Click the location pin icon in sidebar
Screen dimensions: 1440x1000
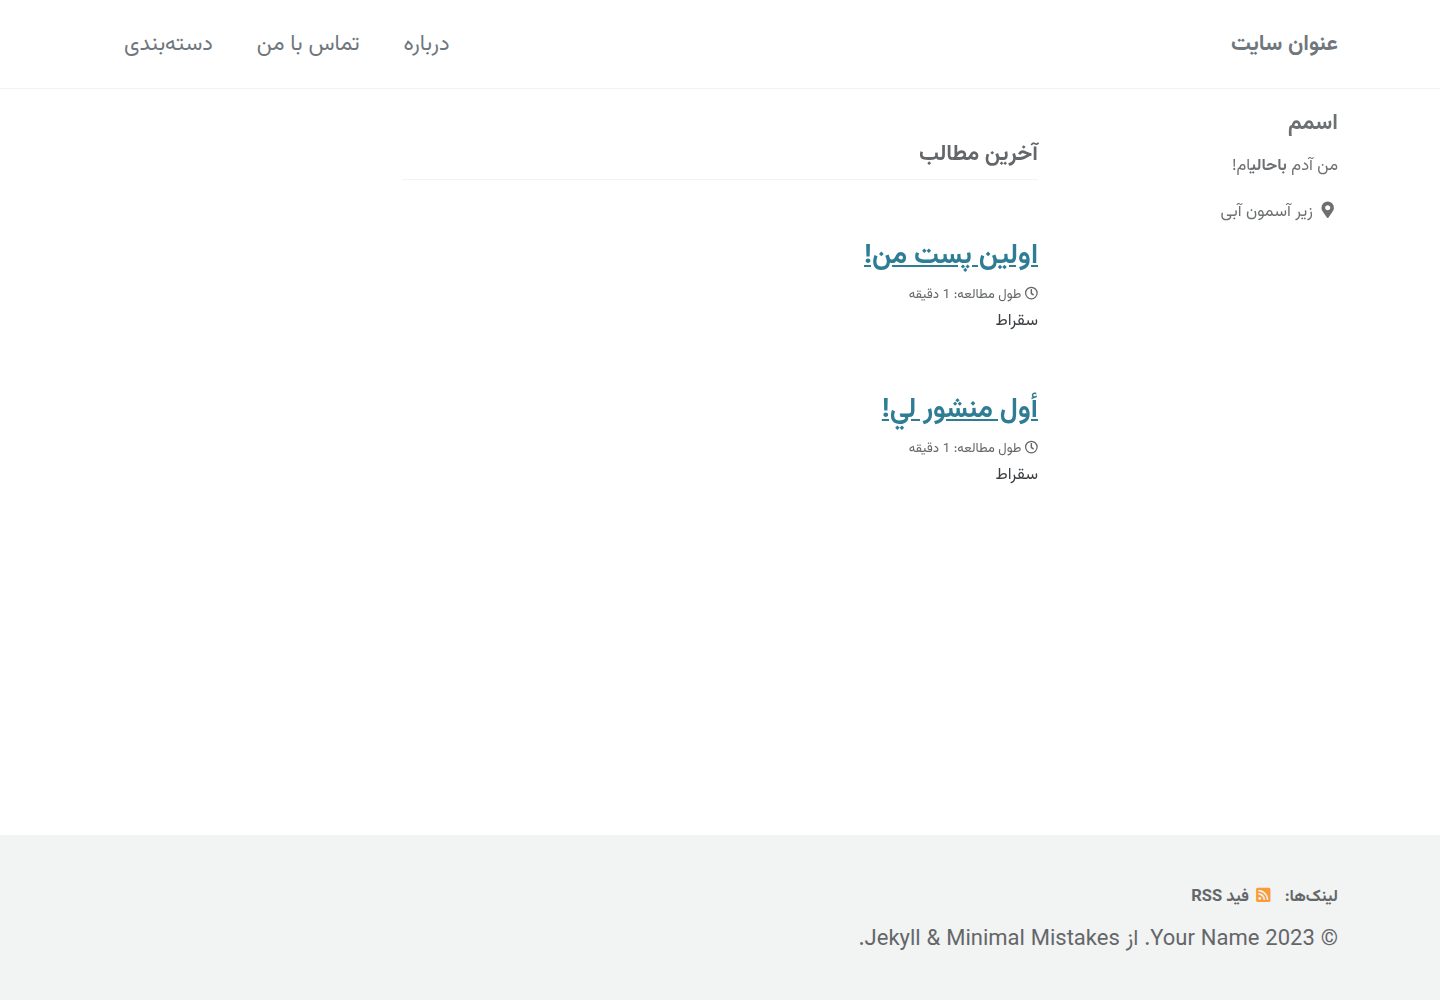point(1328,210)
